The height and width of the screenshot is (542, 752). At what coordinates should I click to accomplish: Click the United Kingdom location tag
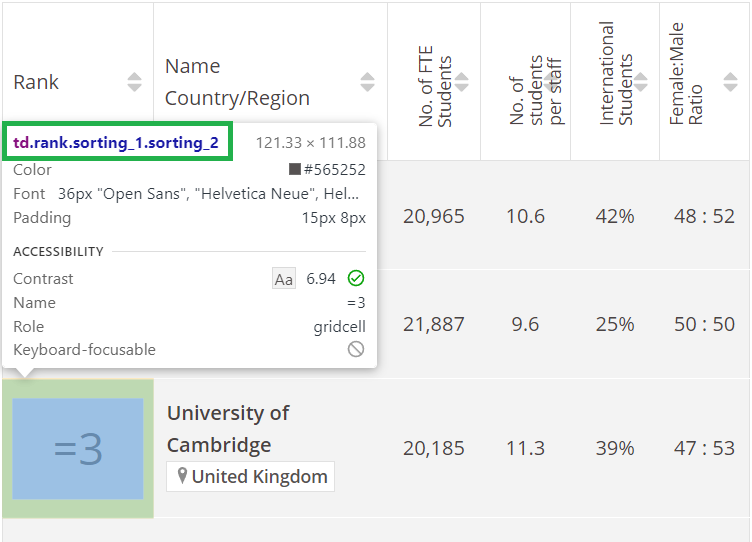point(250,477)
